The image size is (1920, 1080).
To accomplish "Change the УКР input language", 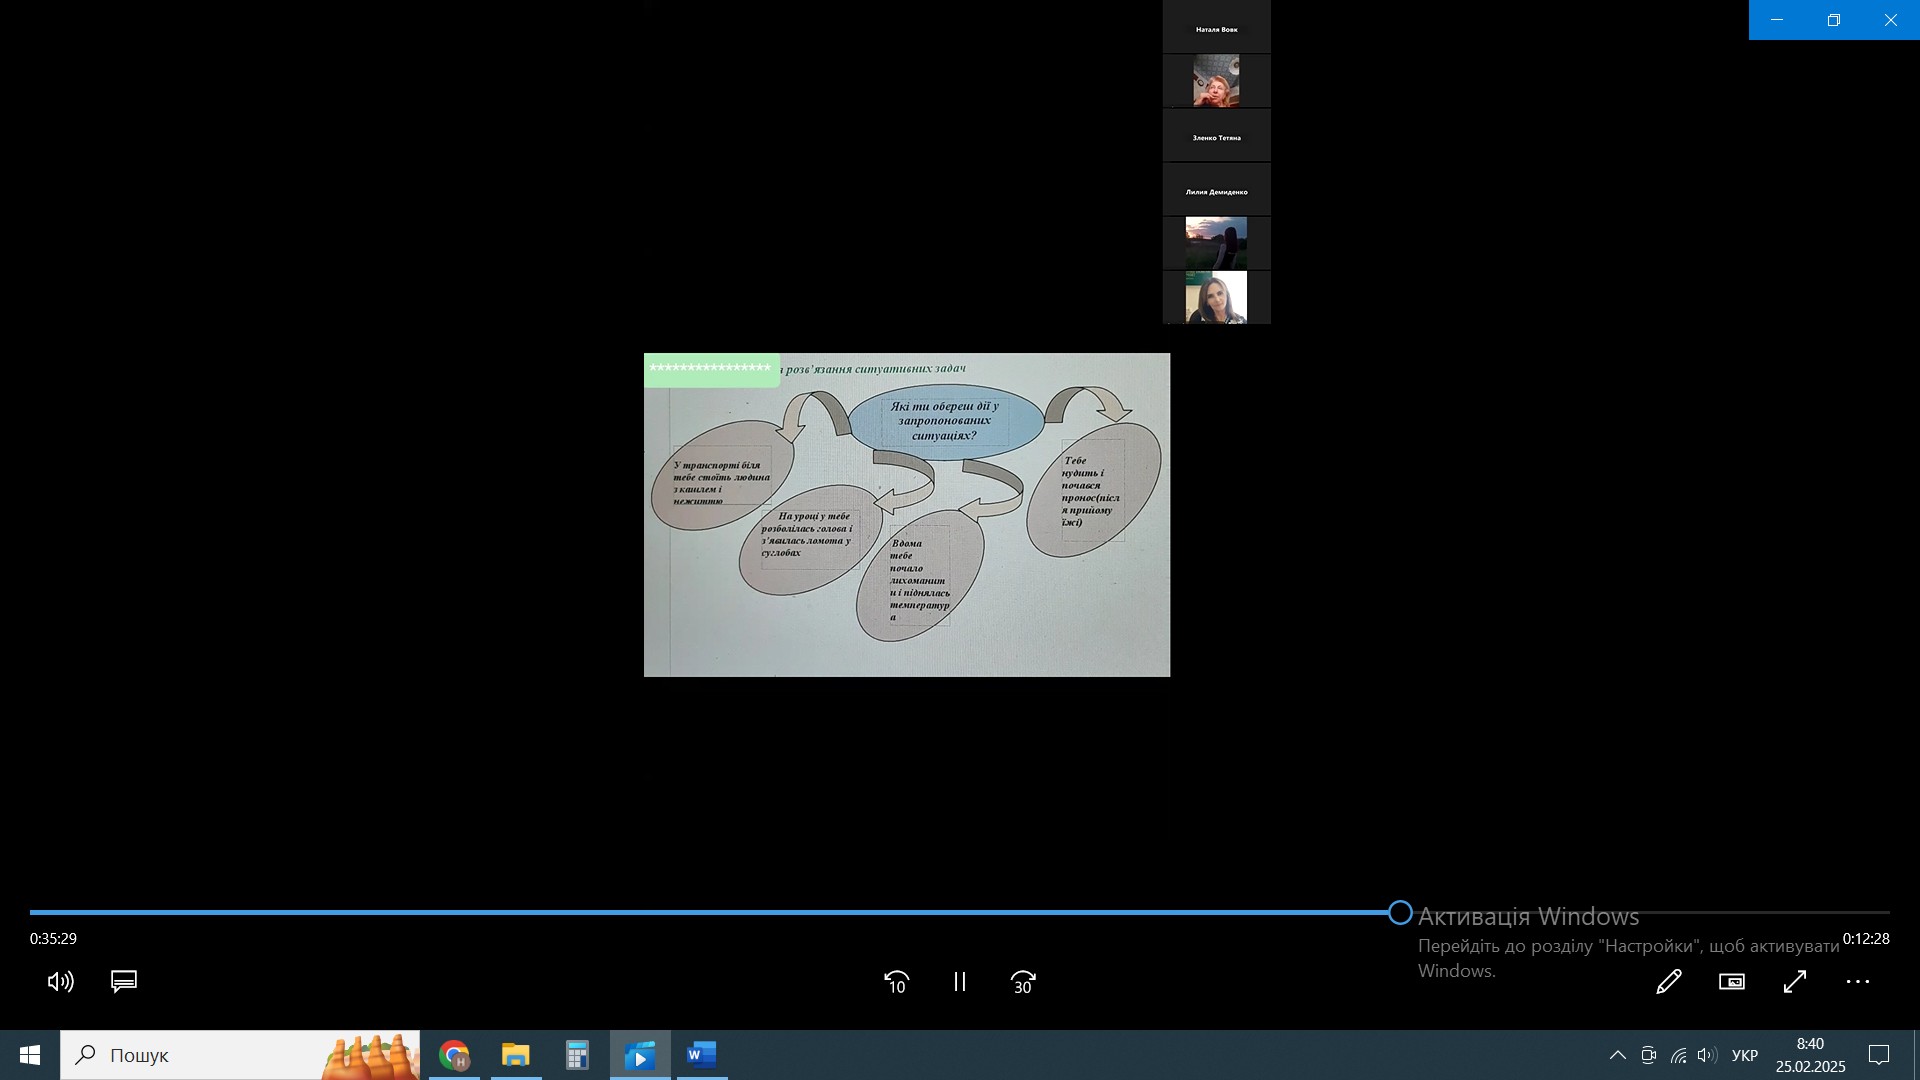I will [1745, 1055].
